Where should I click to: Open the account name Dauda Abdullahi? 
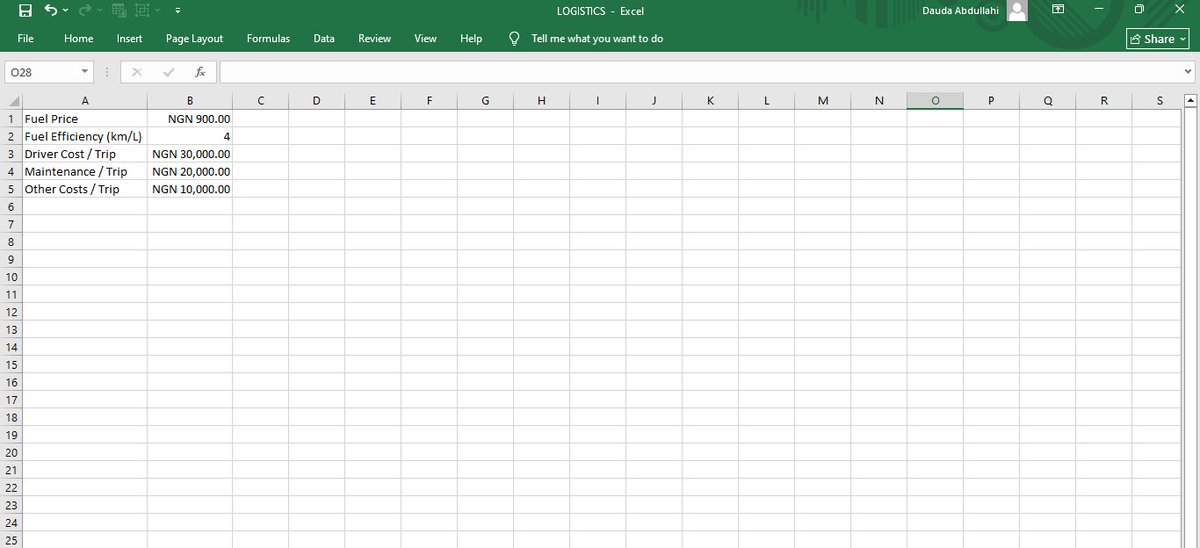959,10
